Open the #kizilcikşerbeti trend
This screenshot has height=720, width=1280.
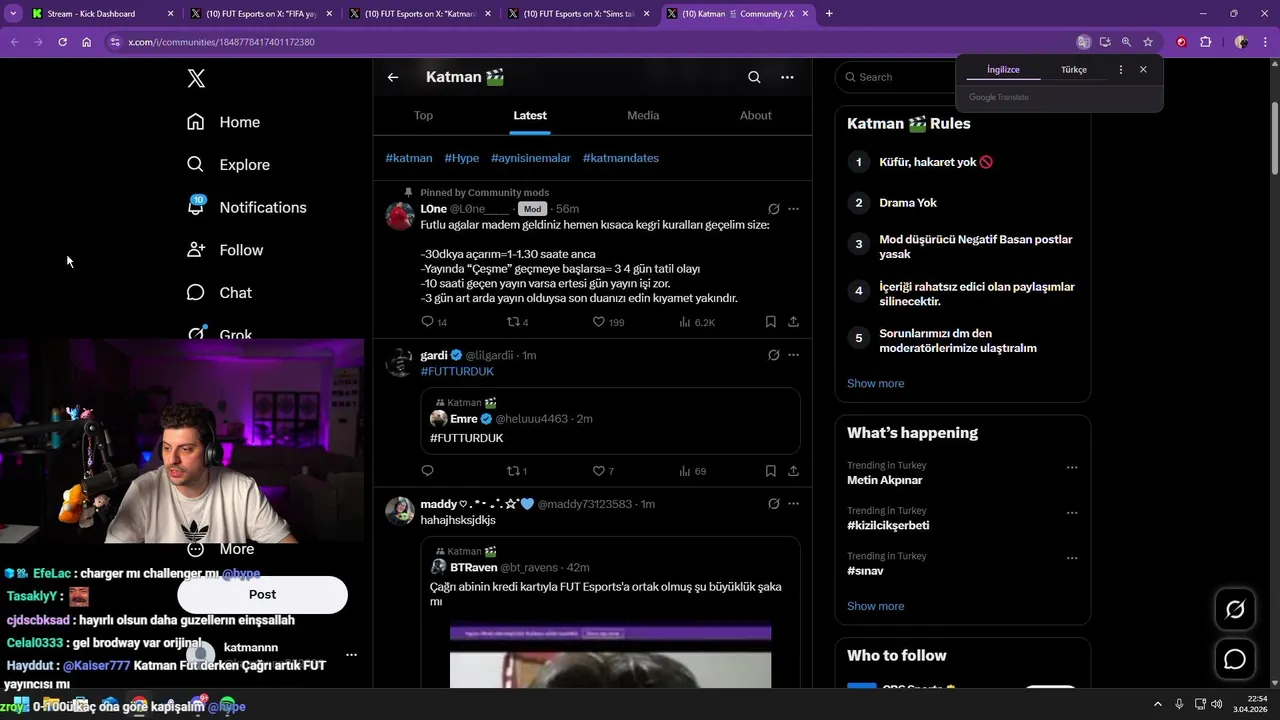[x=888, y=525]
